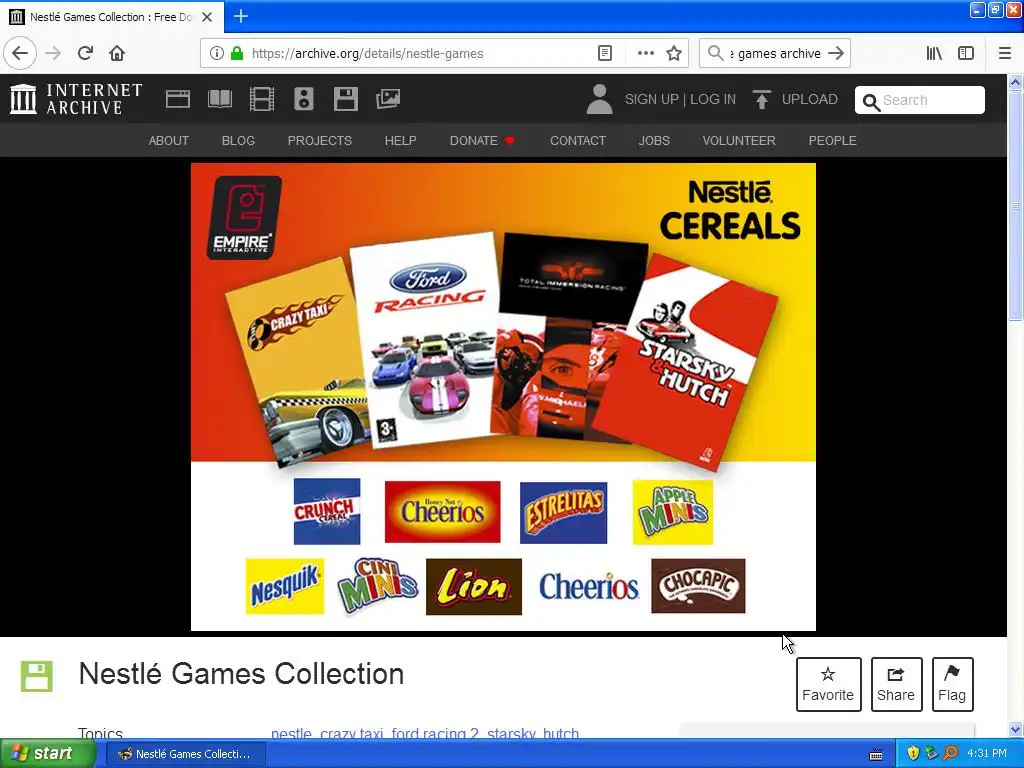Open the Audio speaker icon
This screenshot has height=768, width=1024.
tap(304, 99)
